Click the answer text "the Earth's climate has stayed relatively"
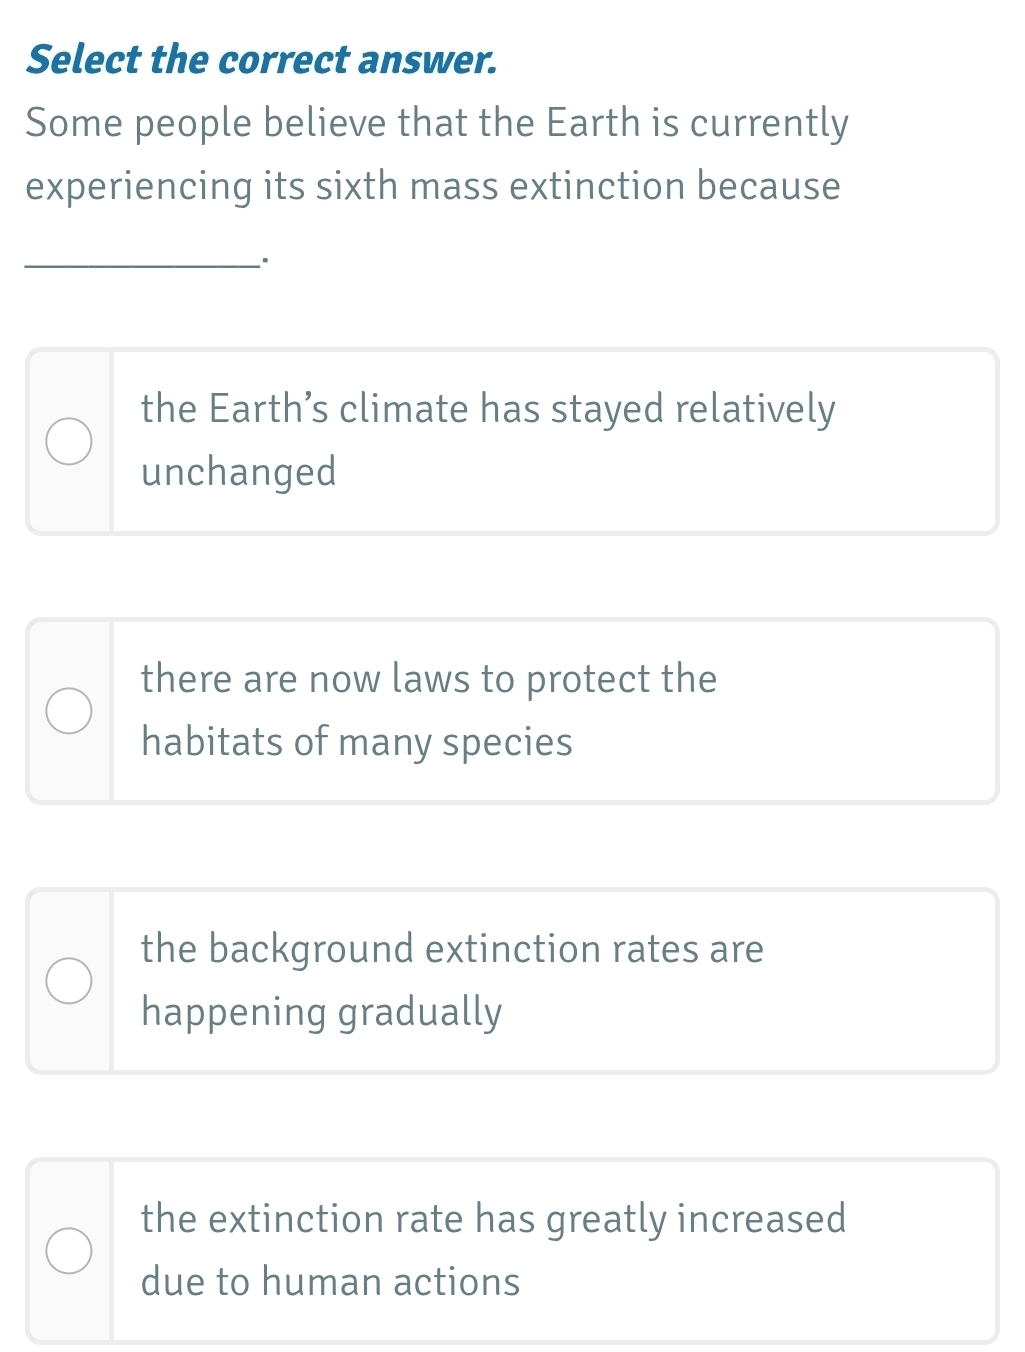The image size is (1025, 1352). click(x=487, y=410)
